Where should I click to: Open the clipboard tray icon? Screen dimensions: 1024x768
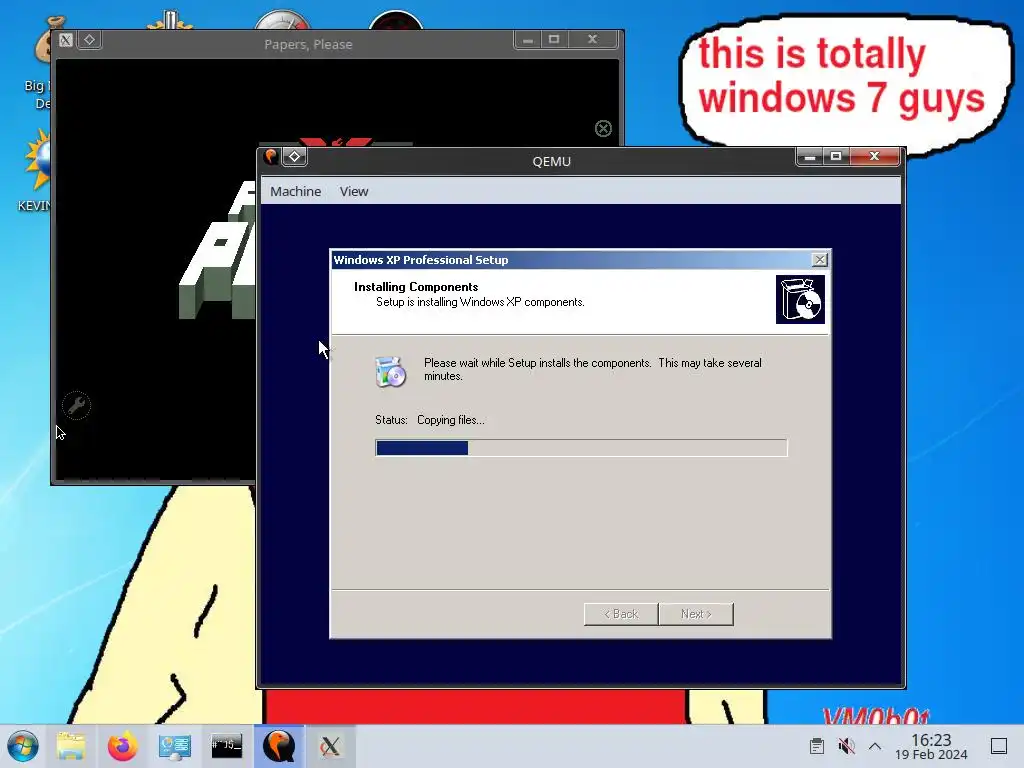(x=816, y=746)
